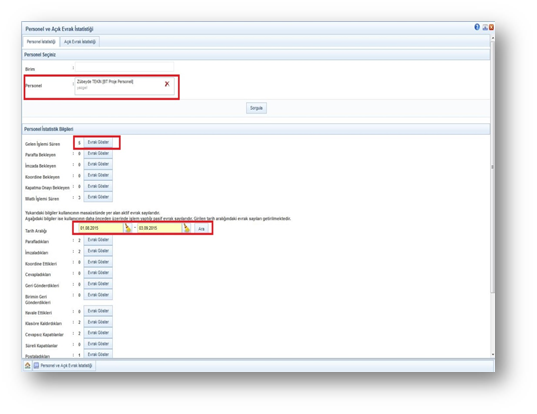Show documents for Parafladıkları
The height and width of the screenshot is (414, 537).
98,240
